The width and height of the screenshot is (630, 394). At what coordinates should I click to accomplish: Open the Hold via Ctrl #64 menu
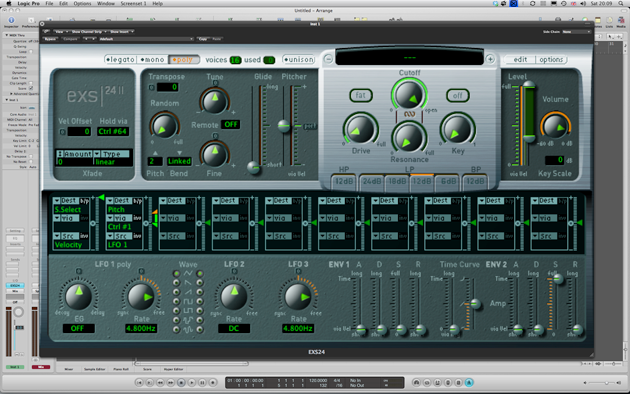coord(112,131)
